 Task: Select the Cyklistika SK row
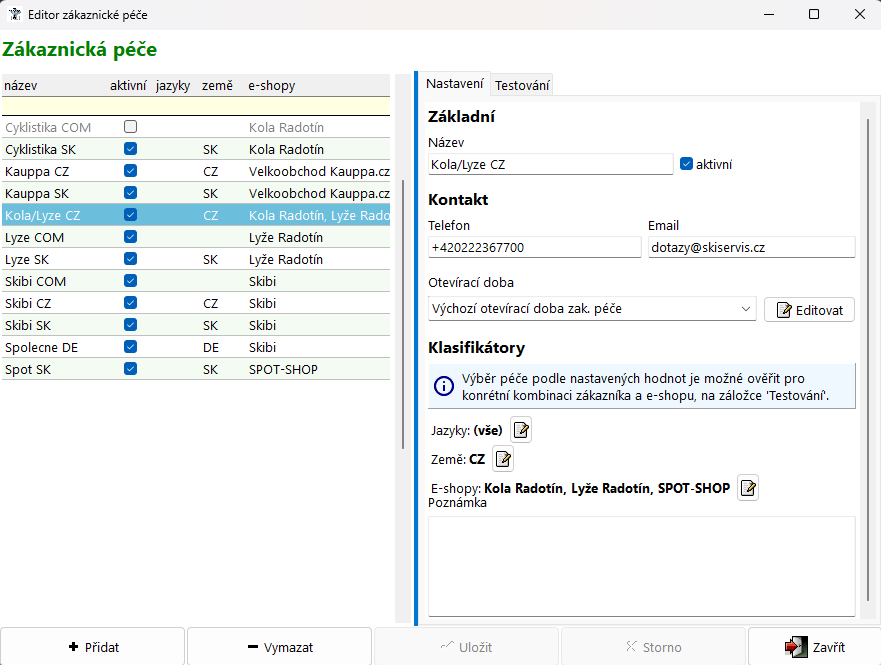coord(196,149)
